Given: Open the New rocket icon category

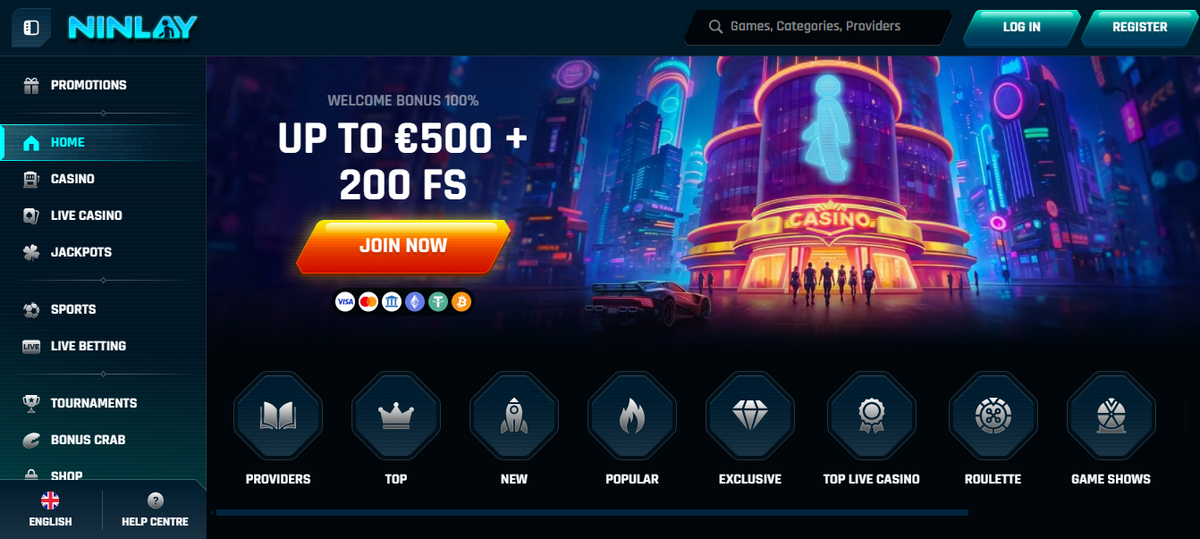Looking at the screenshot, I should pyautogui.click(x=514, y=415).
